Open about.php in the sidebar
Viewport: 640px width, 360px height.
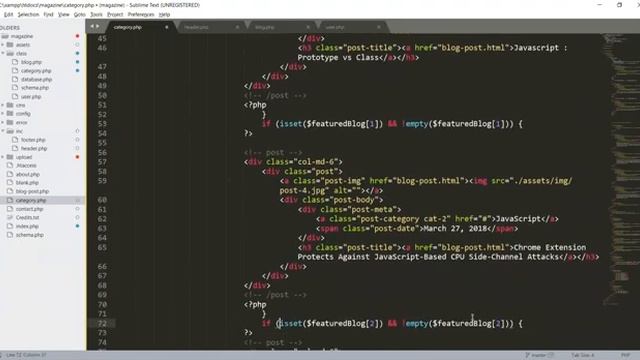tap(28, 174)
